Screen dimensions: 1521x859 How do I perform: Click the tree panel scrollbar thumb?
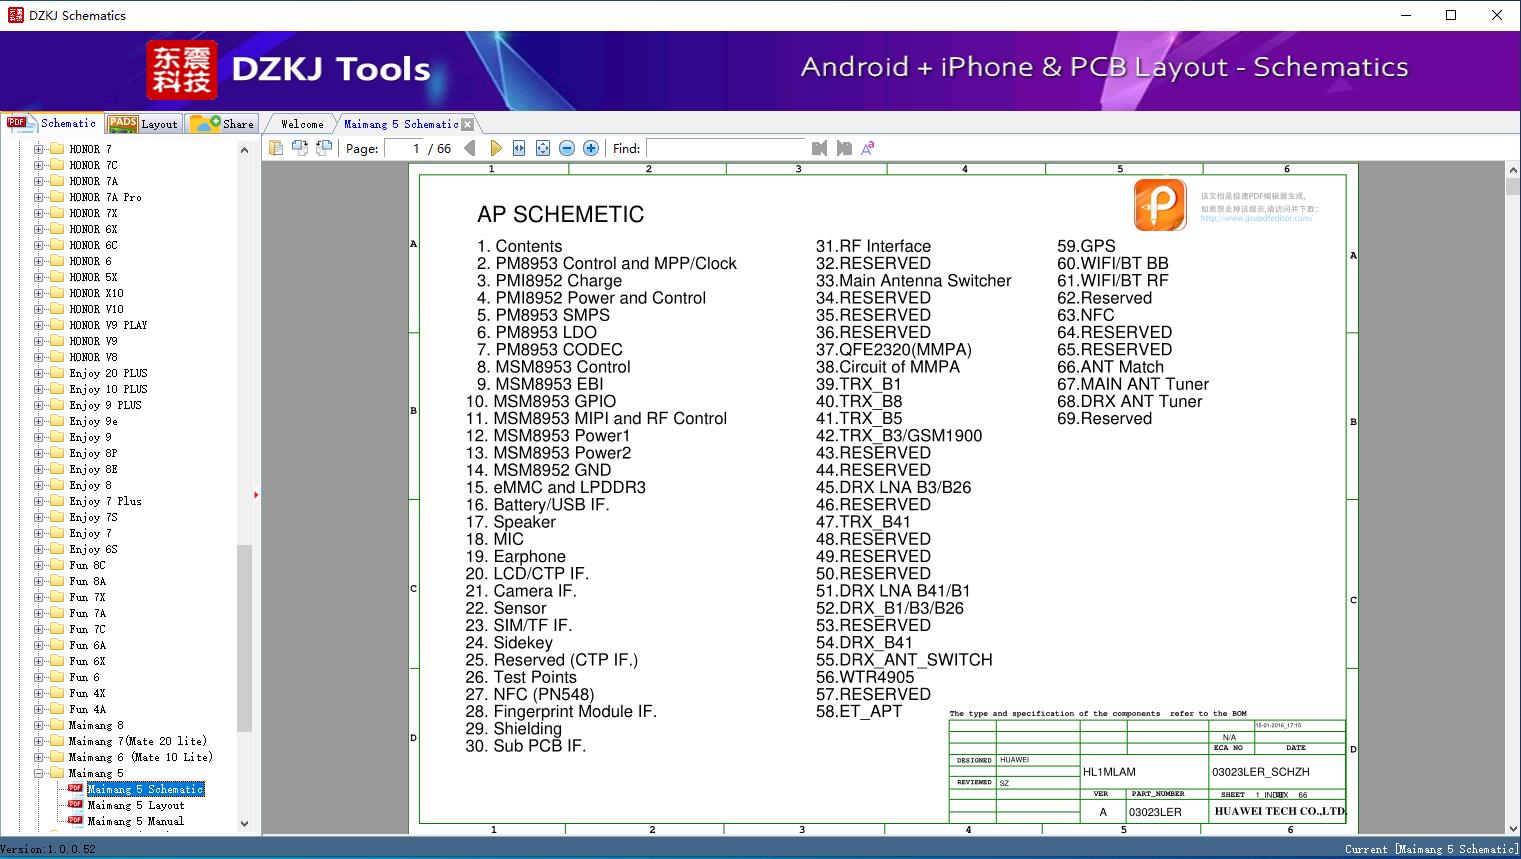click(x=244, y=638)
